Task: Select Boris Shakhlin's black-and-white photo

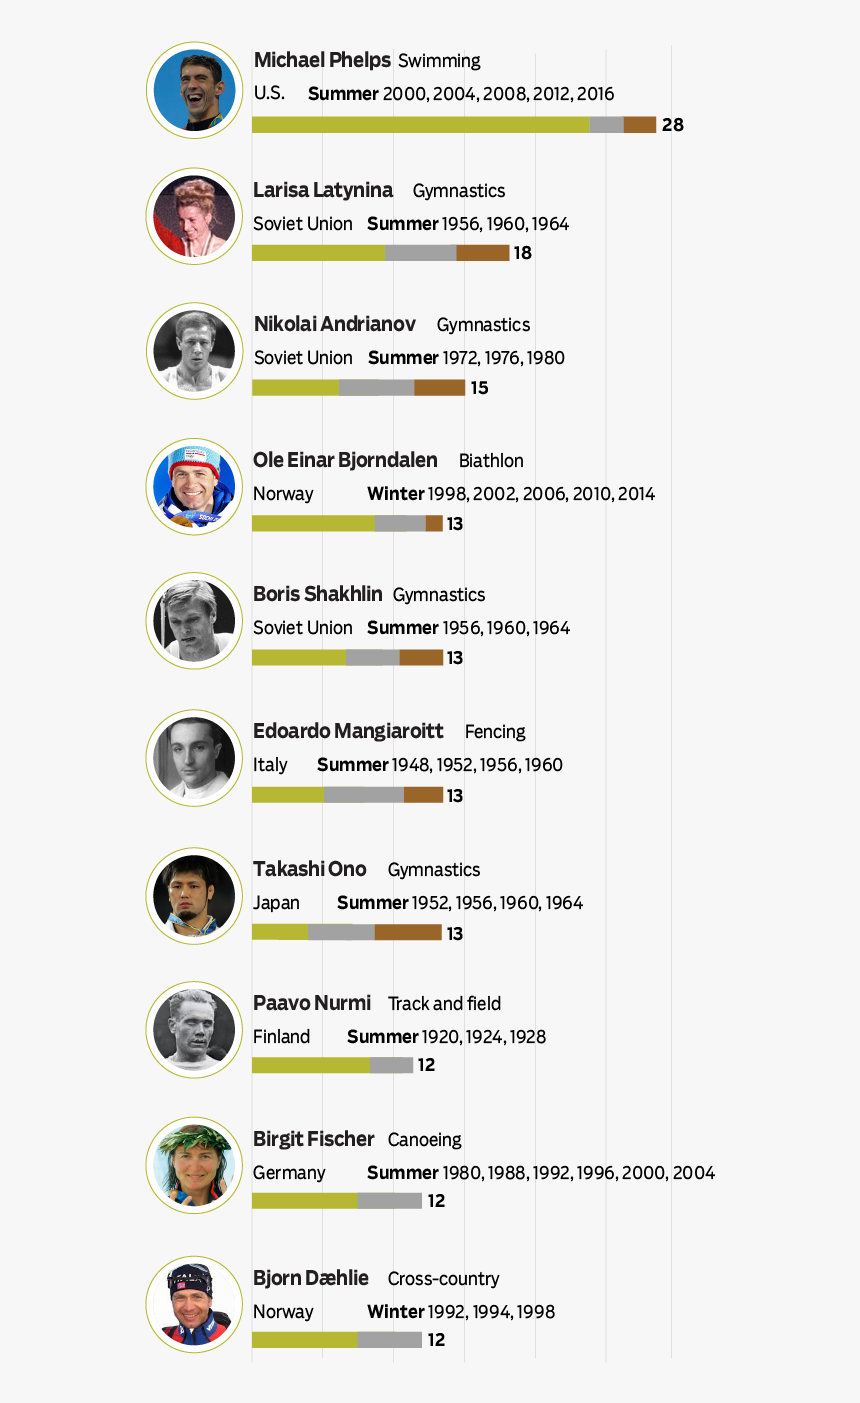Action: point(195,621)
